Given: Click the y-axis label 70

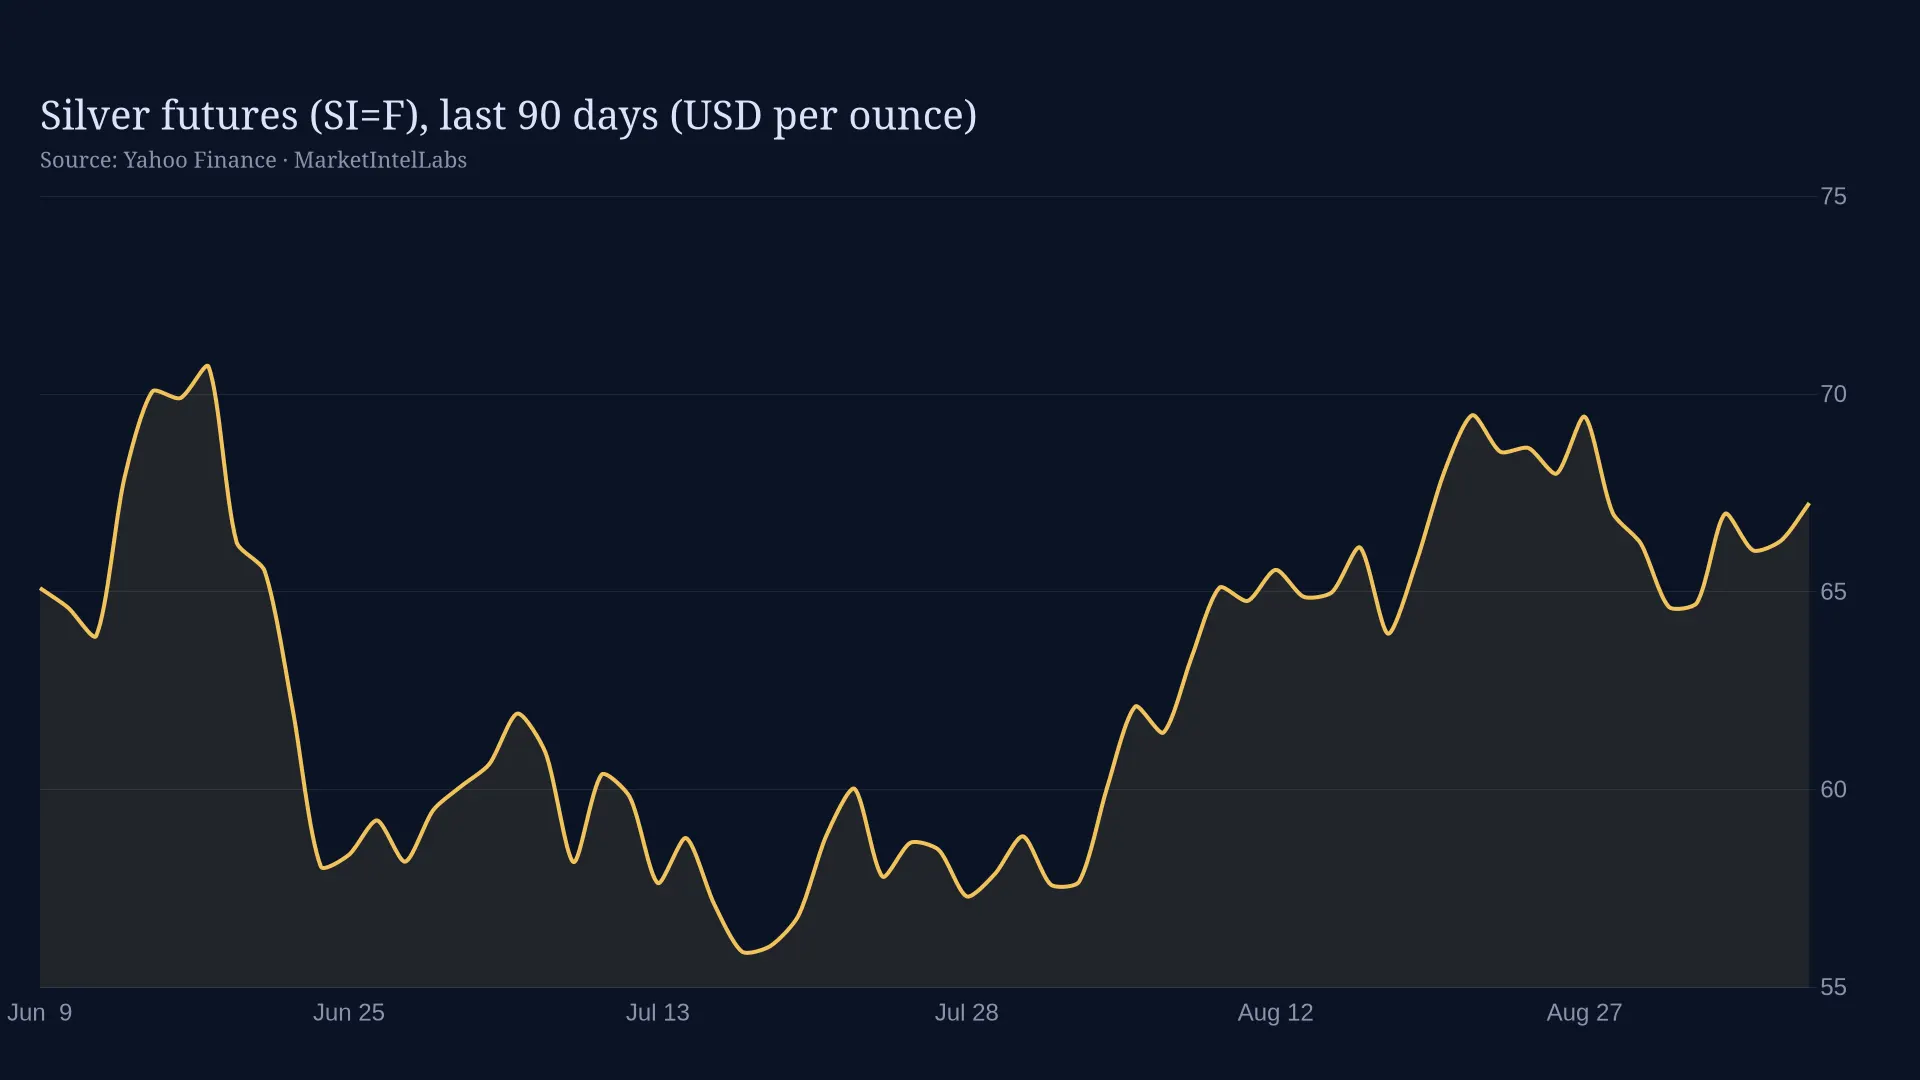Looking at the screenshot, I should tap(1833, 394).
